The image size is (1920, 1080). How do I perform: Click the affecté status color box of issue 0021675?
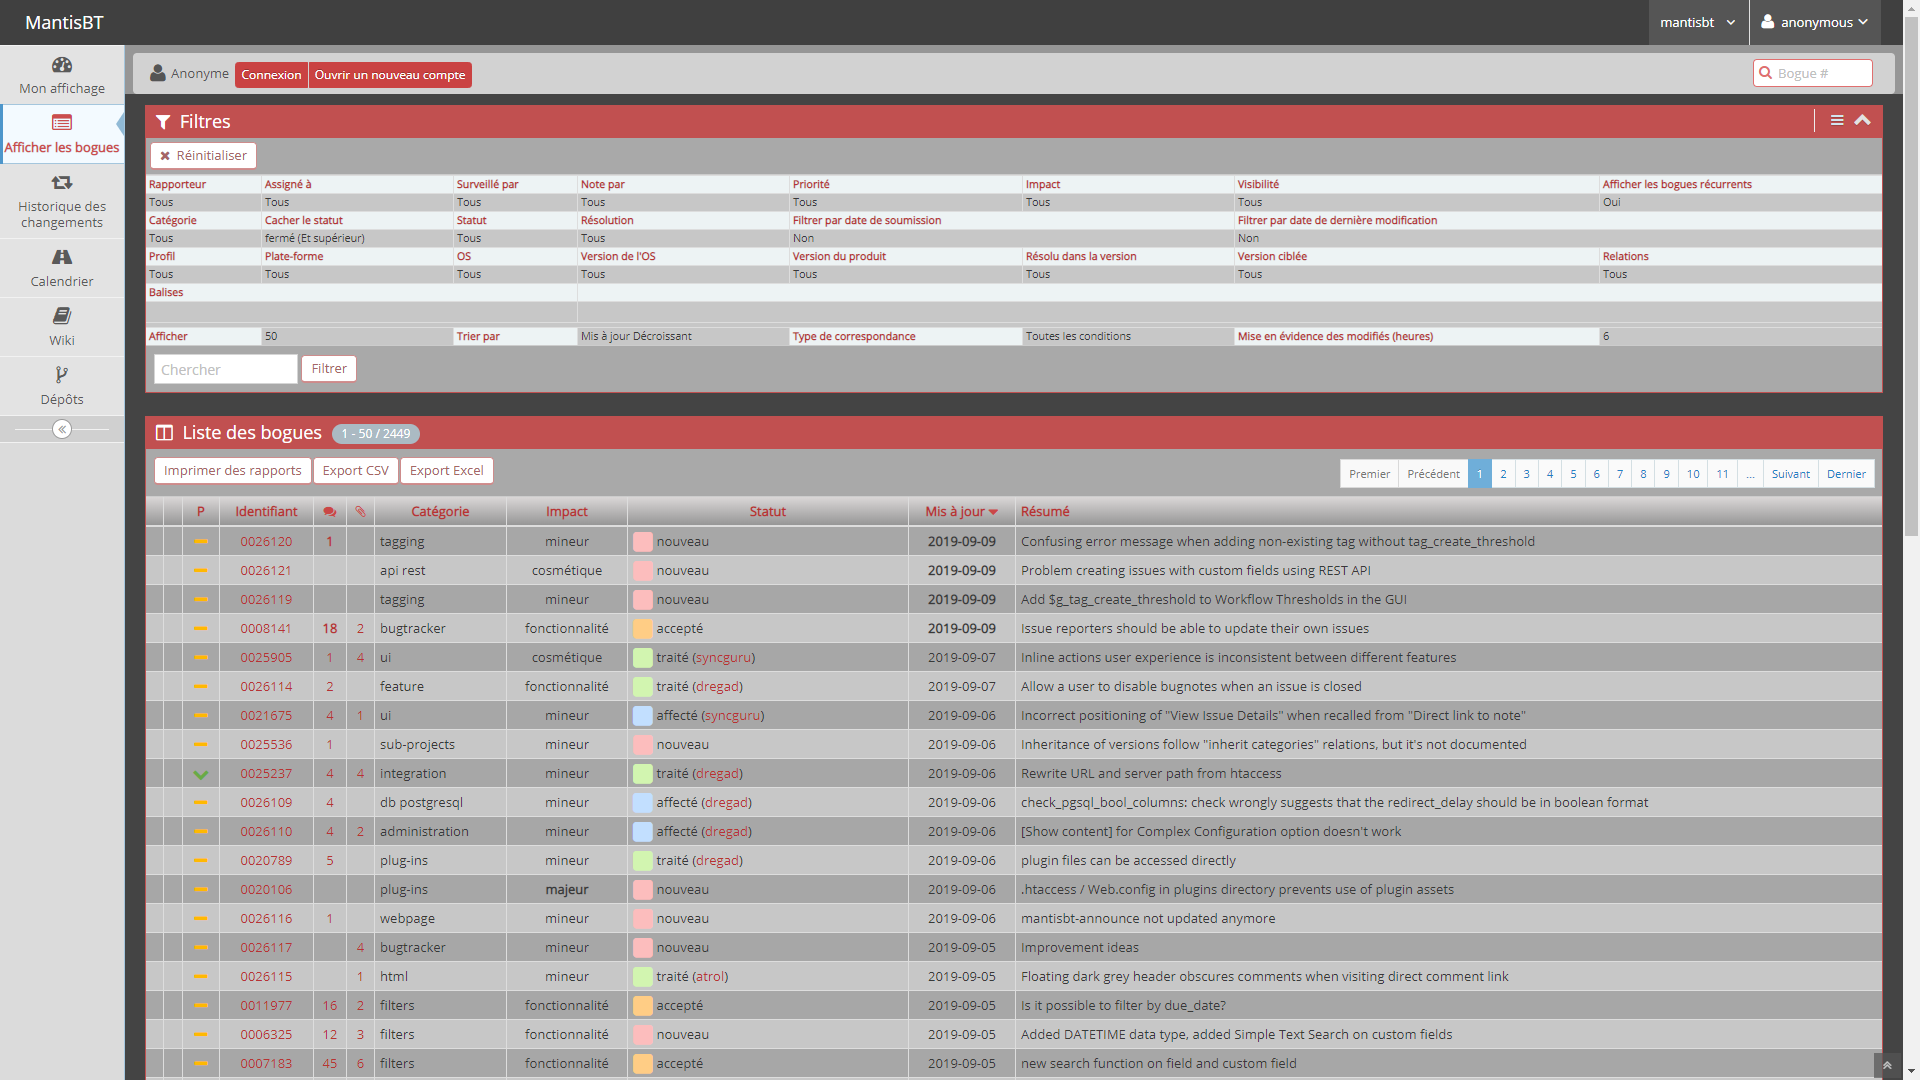(x=643, y=716)
